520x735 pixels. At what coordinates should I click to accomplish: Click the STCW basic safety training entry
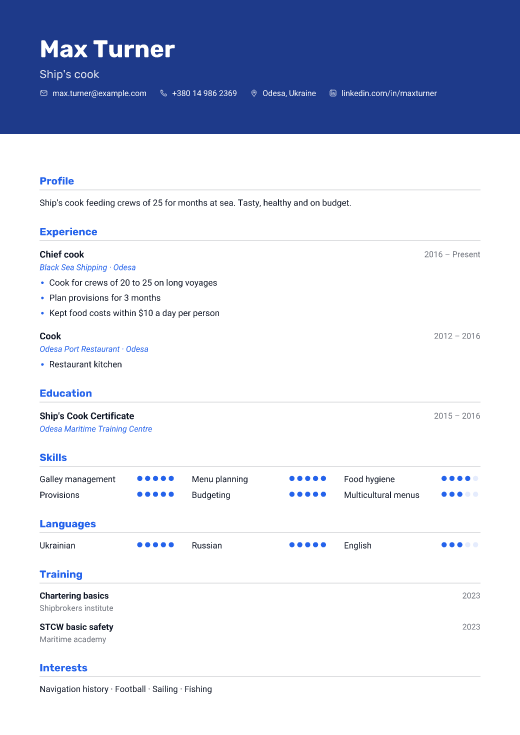(x=76, y=627)
